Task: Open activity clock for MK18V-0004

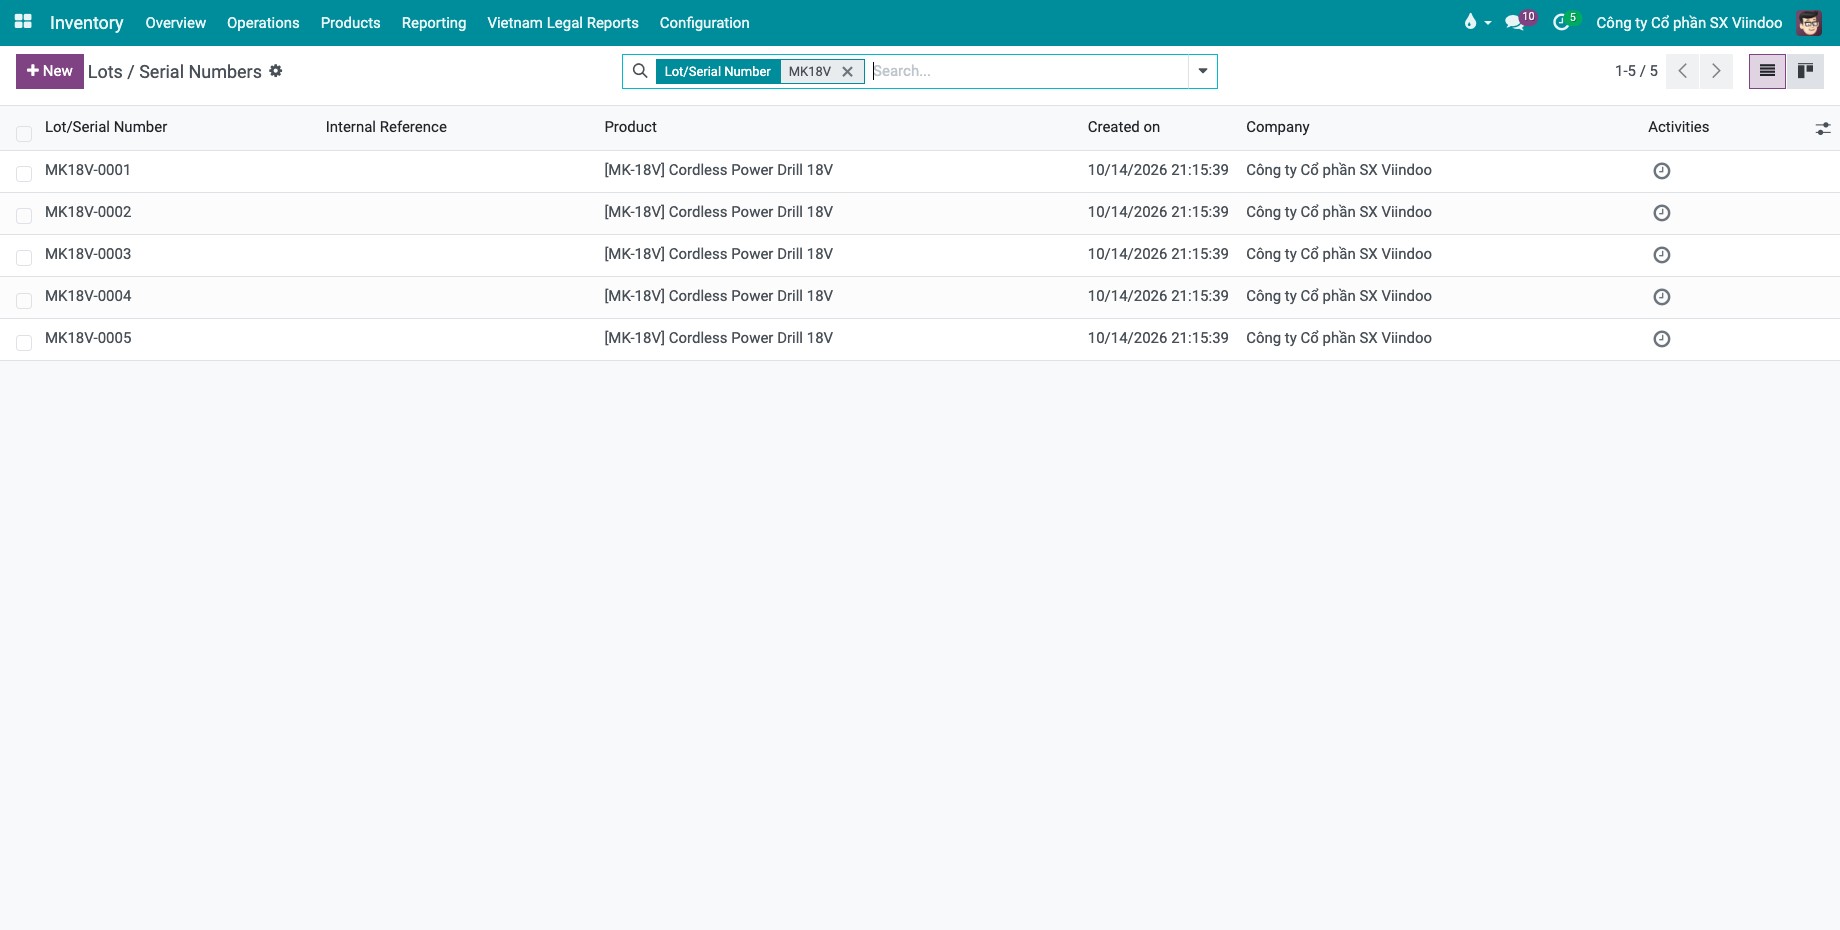Action: click(1662, 297)
